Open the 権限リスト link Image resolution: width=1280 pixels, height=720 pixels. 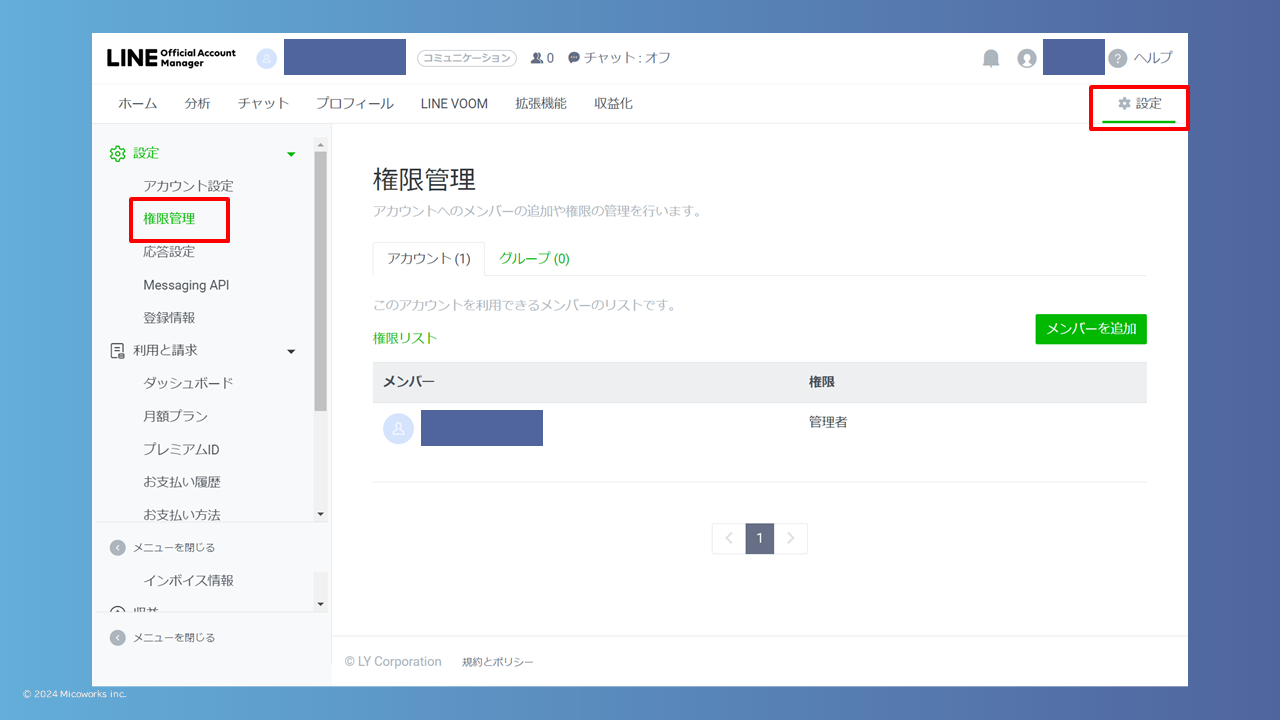(x=405, y=338)
